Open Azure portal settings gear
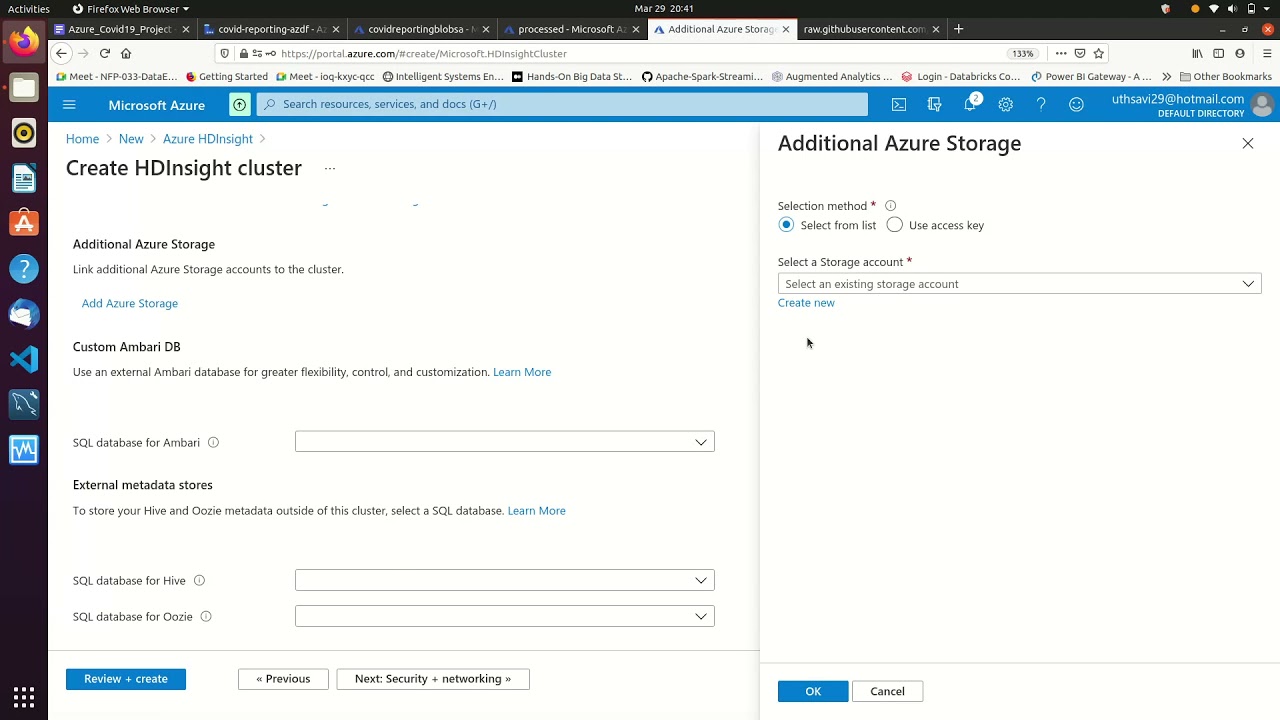The height and width of the screenshot is (720, 1280). point(1005,104)
